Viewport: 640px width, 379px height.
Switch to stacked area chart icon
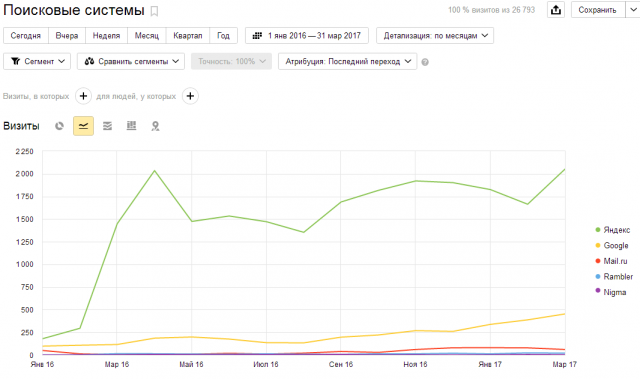point(107,126)
